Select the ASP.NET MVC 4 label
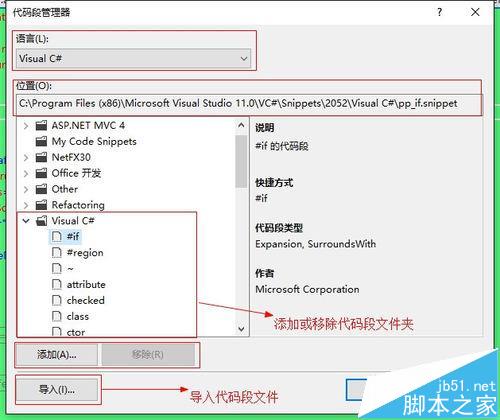The height and width of the screenshot is (420, 500). 88,126
